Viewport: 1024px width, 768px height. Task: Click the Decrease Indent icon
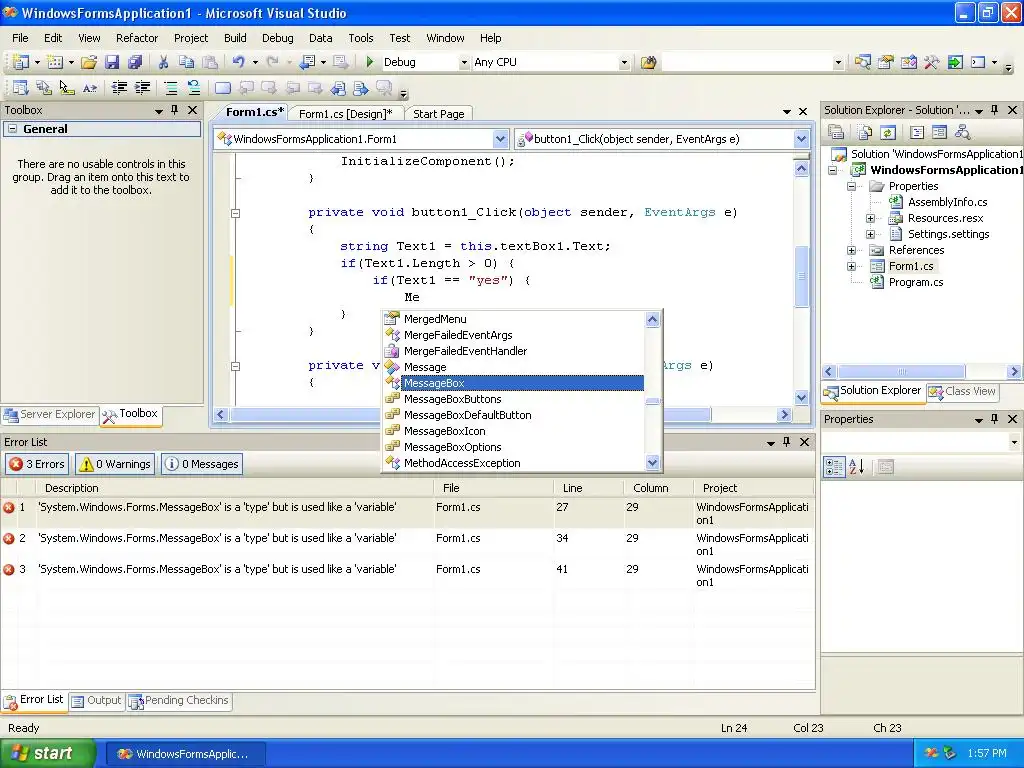119,88
